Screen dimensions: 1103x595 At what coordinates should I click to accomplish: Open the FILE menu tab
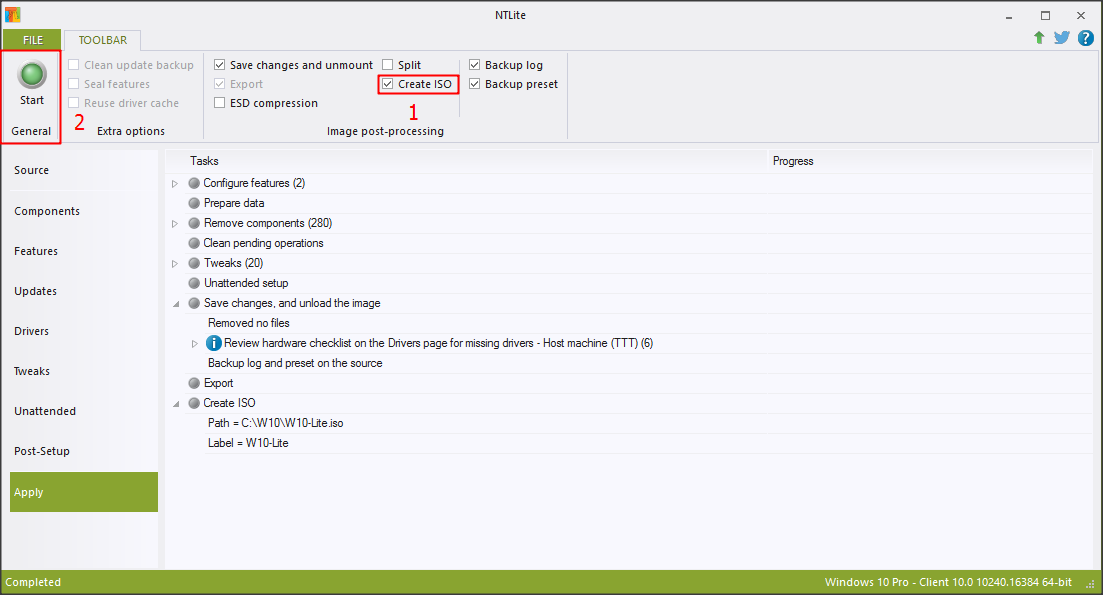tap(33, 40)
